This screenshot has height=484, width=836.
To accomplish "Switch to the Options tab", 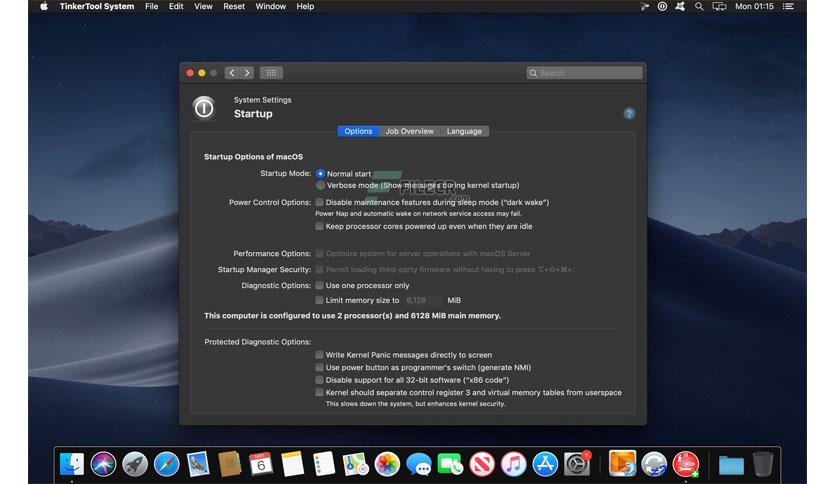I will click(358, 131).
